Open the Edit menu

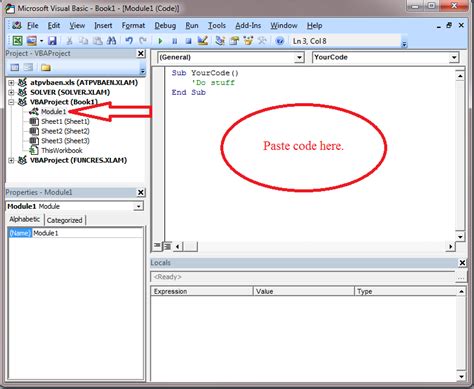[54, 25]
